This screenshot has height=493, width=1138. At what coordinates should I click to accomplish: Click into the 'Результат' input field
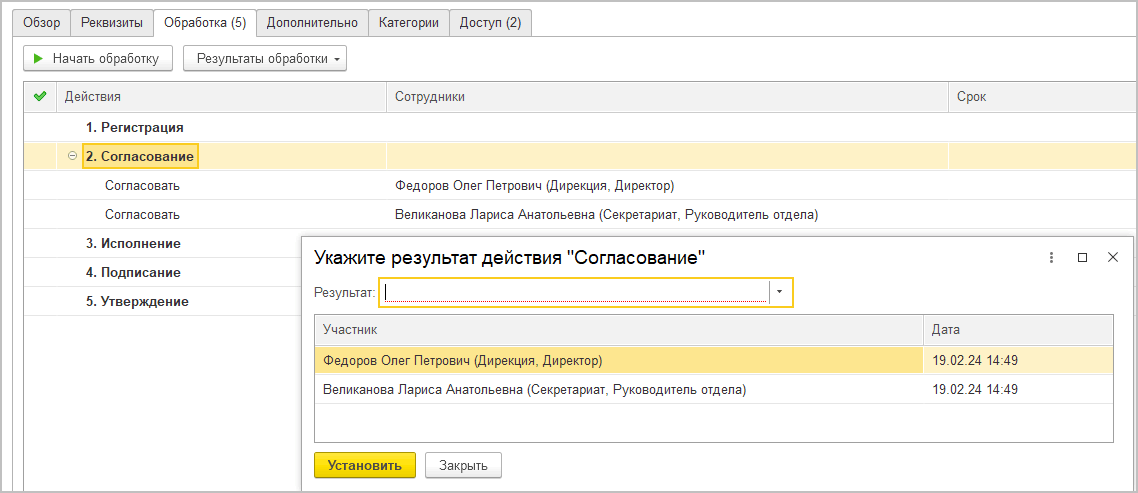pos(575,292)
